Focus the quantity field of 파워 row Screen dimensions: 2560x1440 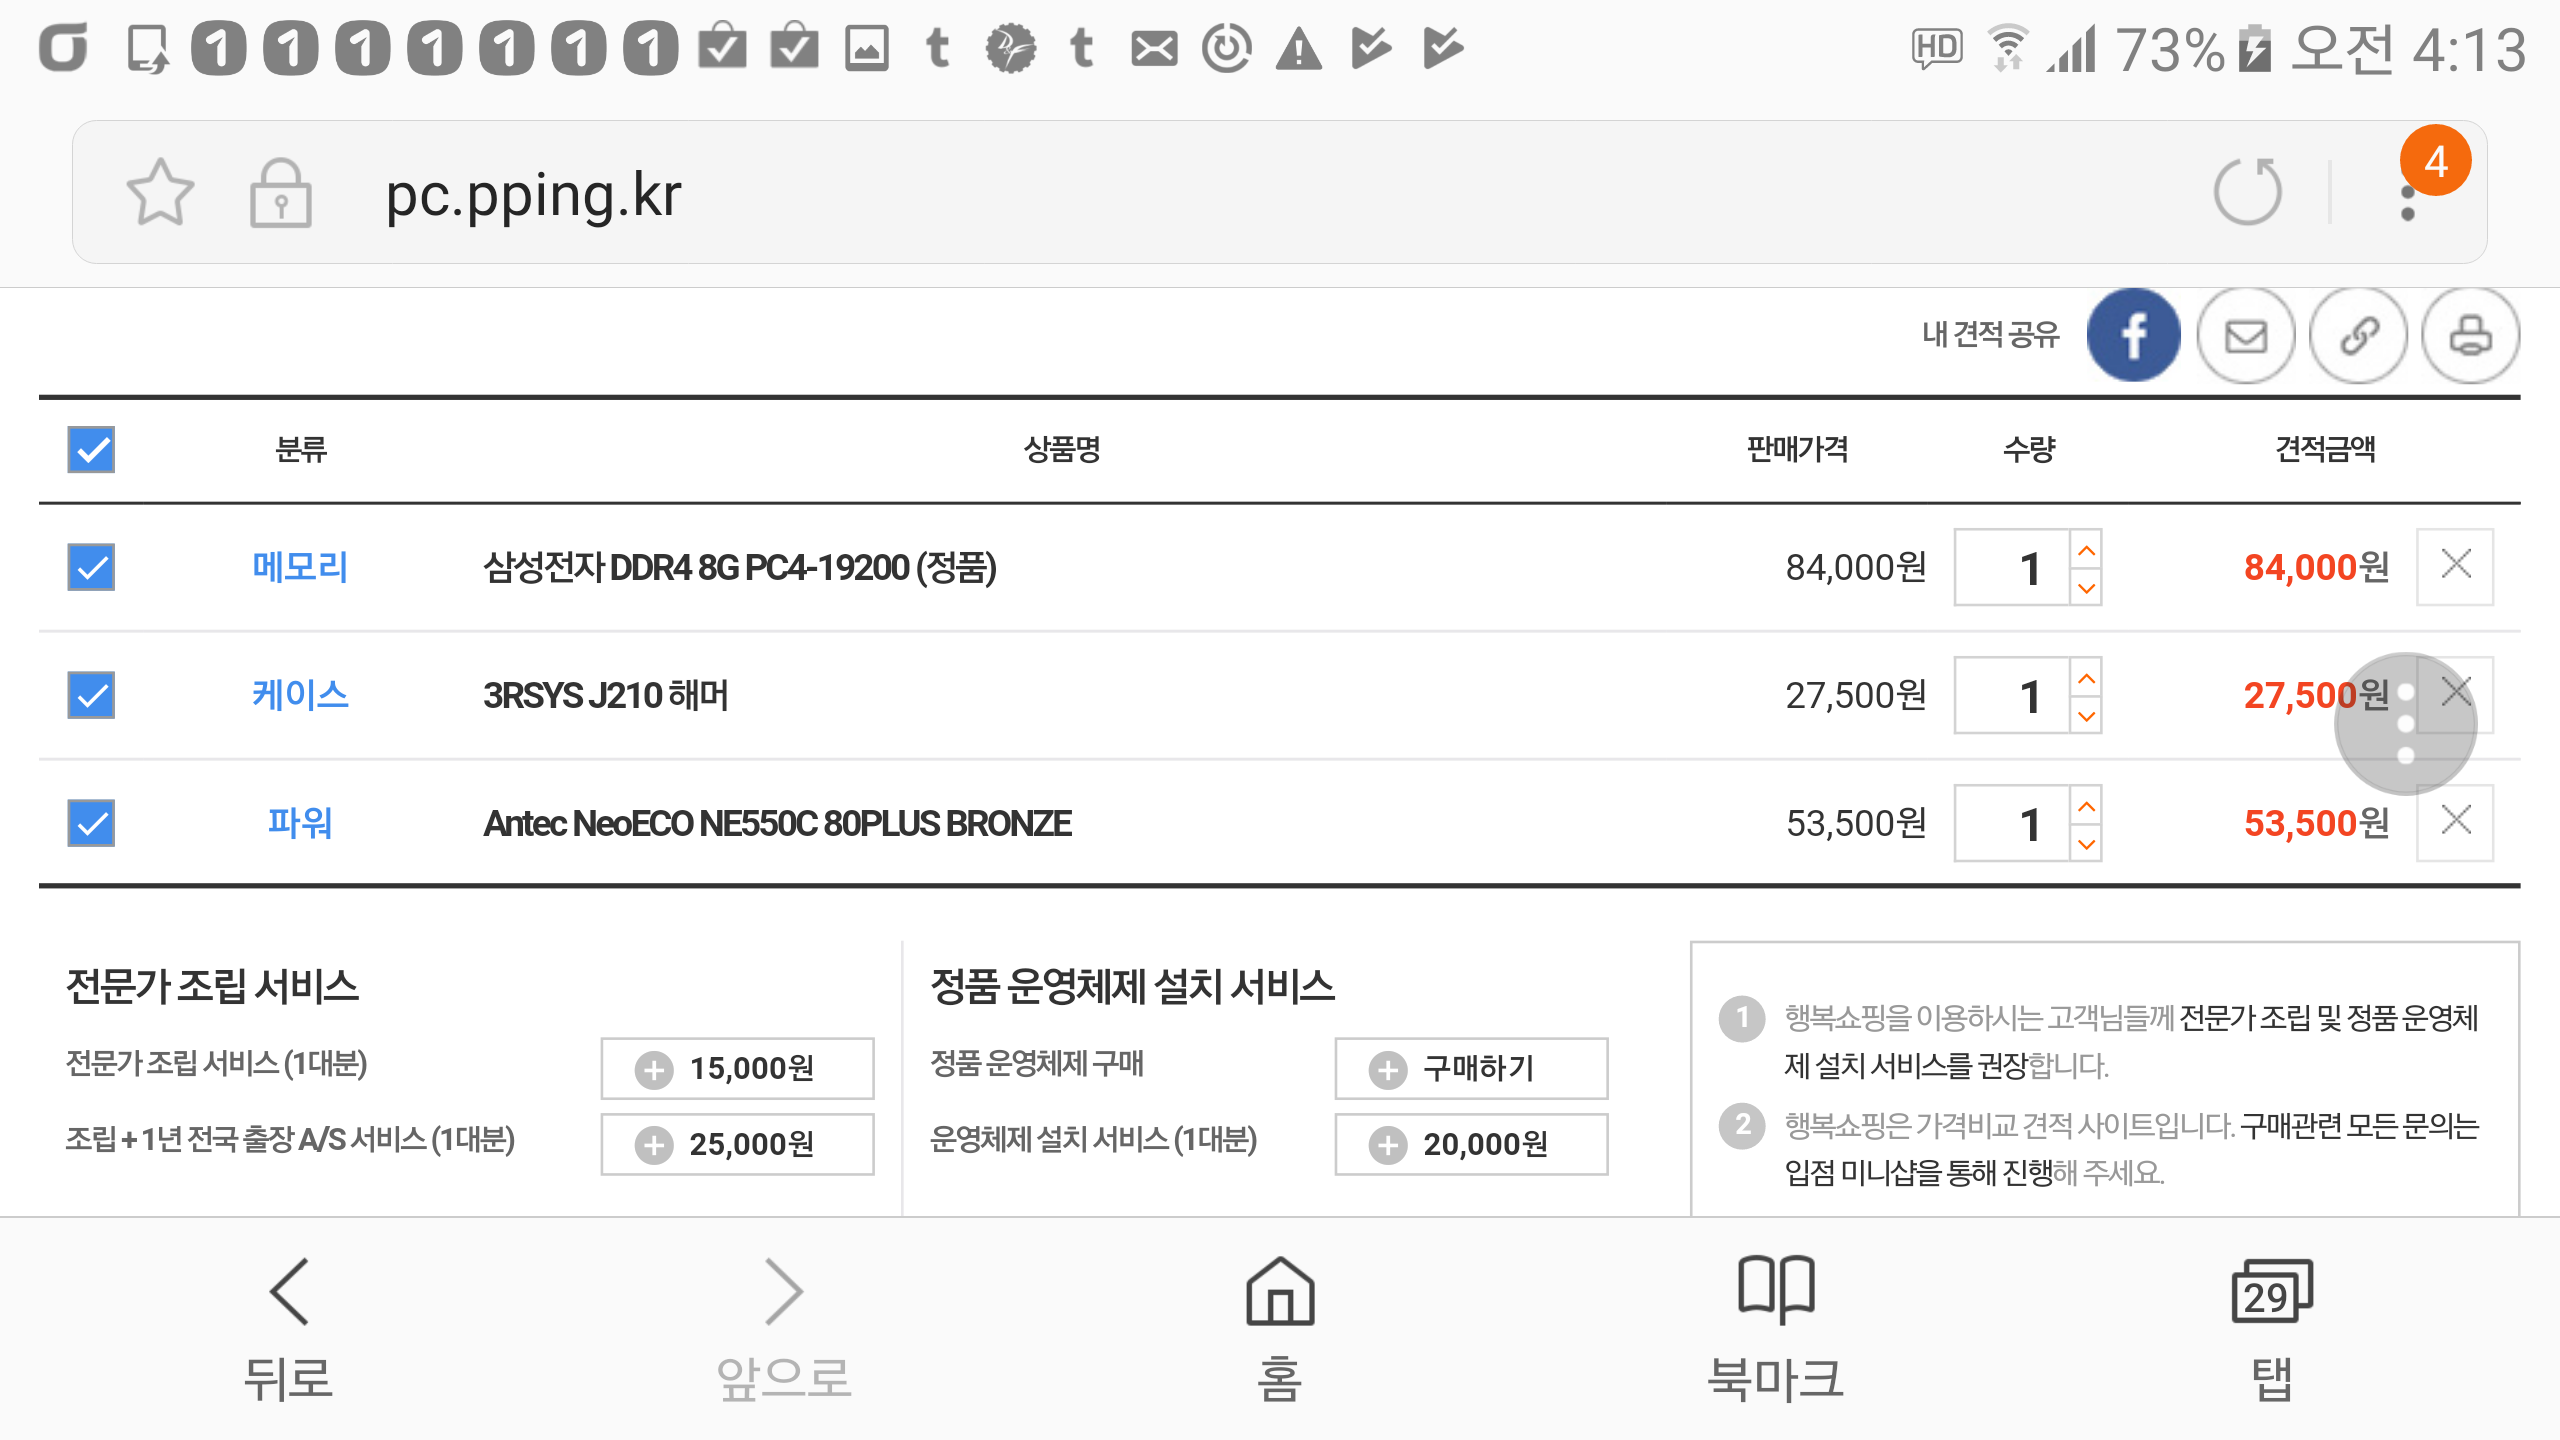(2012, 823)
